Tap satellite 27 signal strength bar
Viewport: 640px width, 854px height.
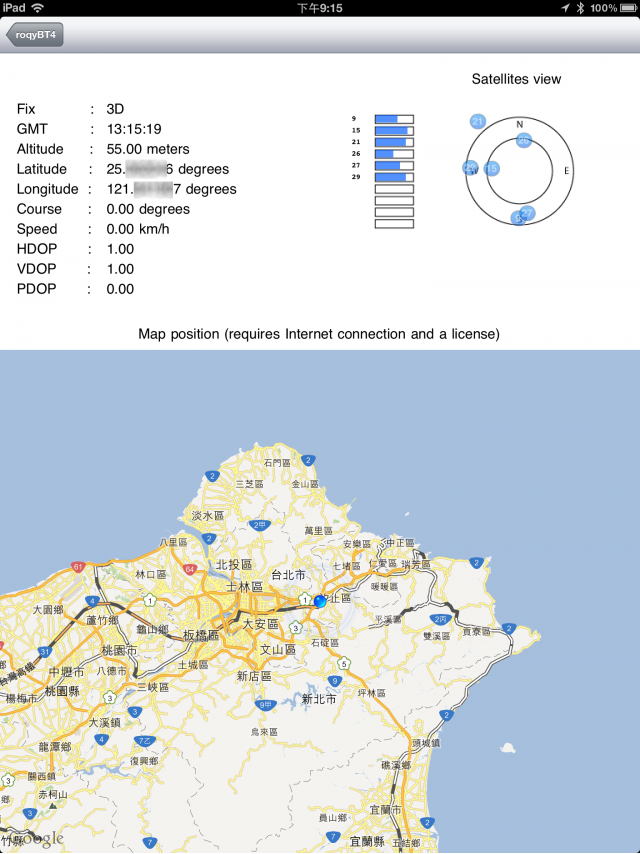coord(394,166)
